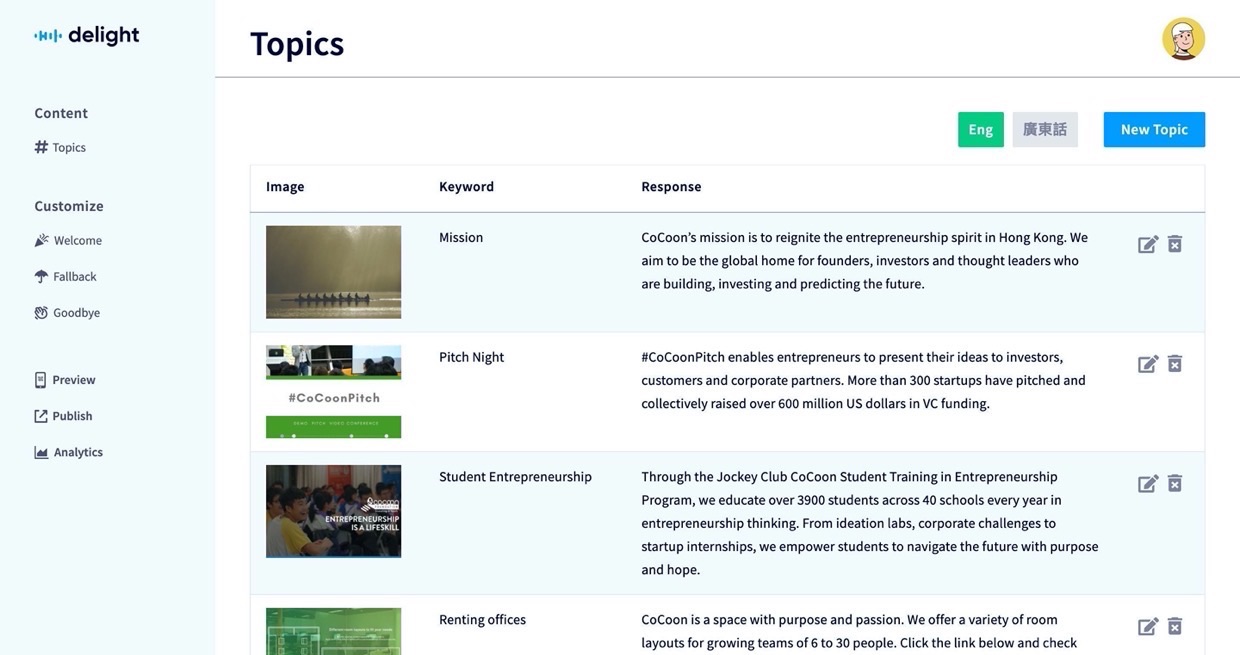Delete the Student Entrepreneurship topic
Viewport: 1240px width, 655px height.
[1175, 484]
